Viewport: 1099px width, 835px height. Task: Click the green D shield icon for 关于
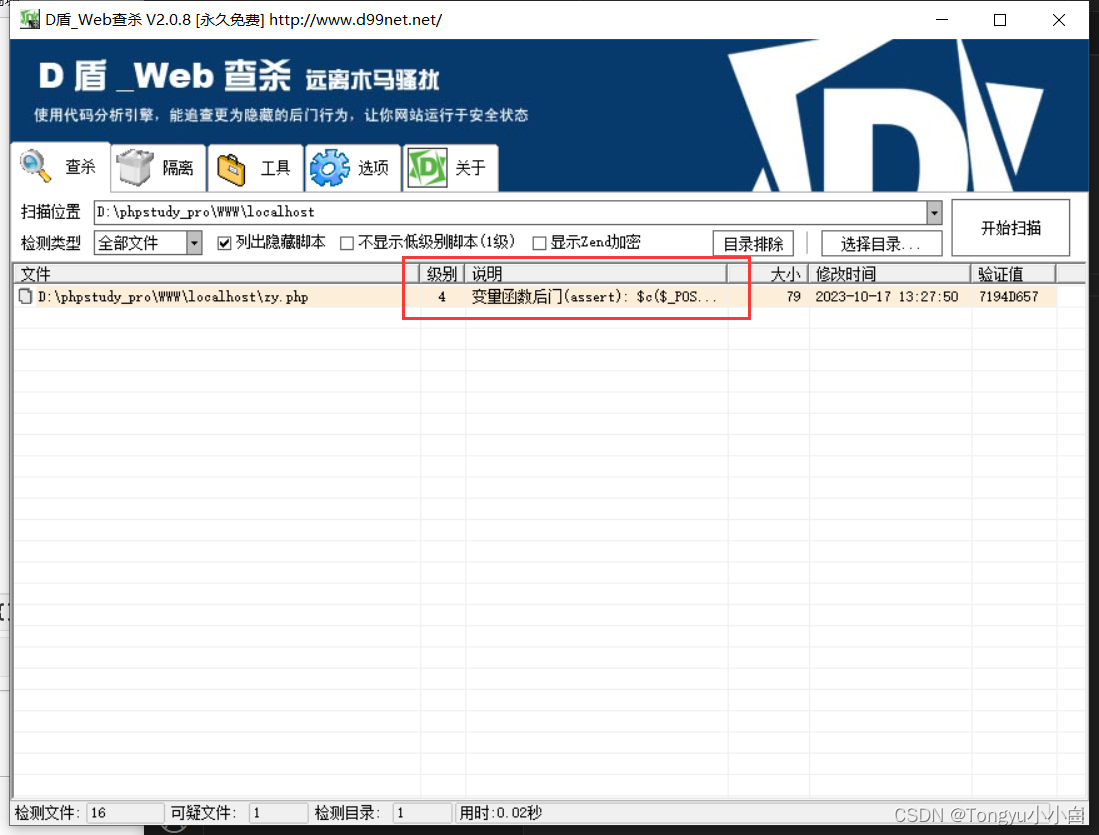click(x=427, y=168)
